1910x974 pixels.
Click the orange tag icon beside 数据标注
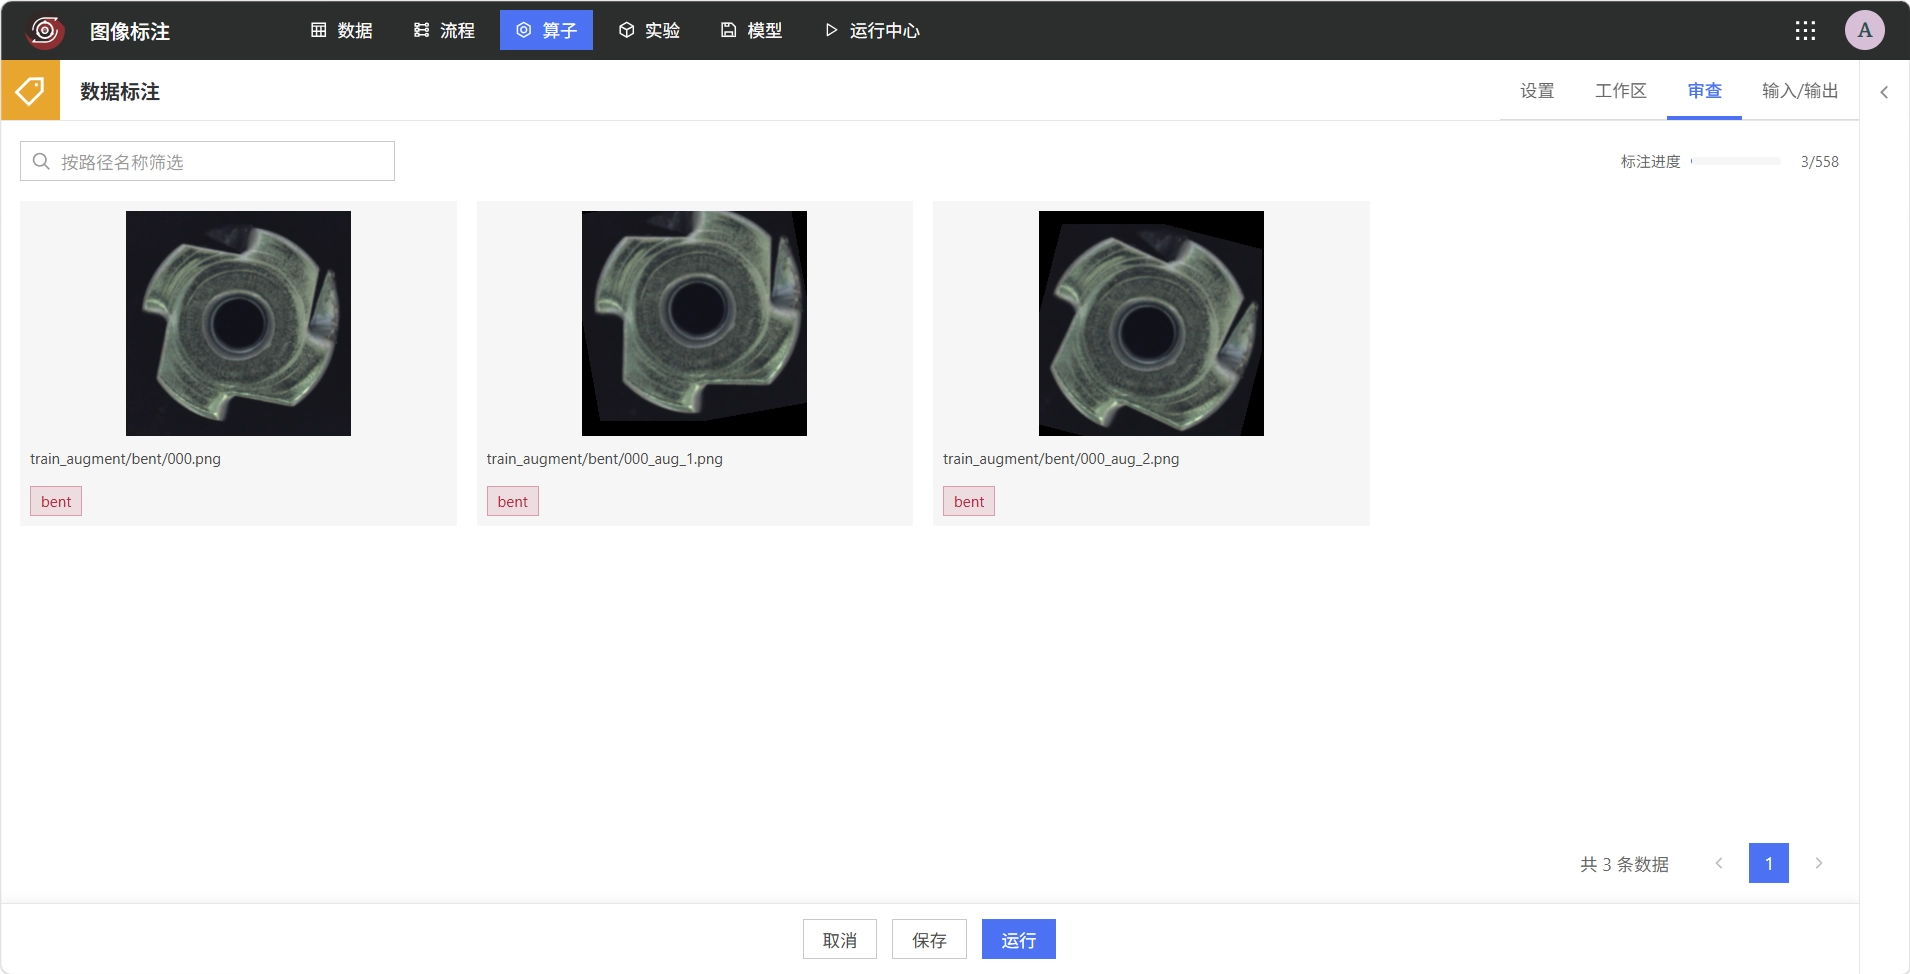tap(31, 91)
